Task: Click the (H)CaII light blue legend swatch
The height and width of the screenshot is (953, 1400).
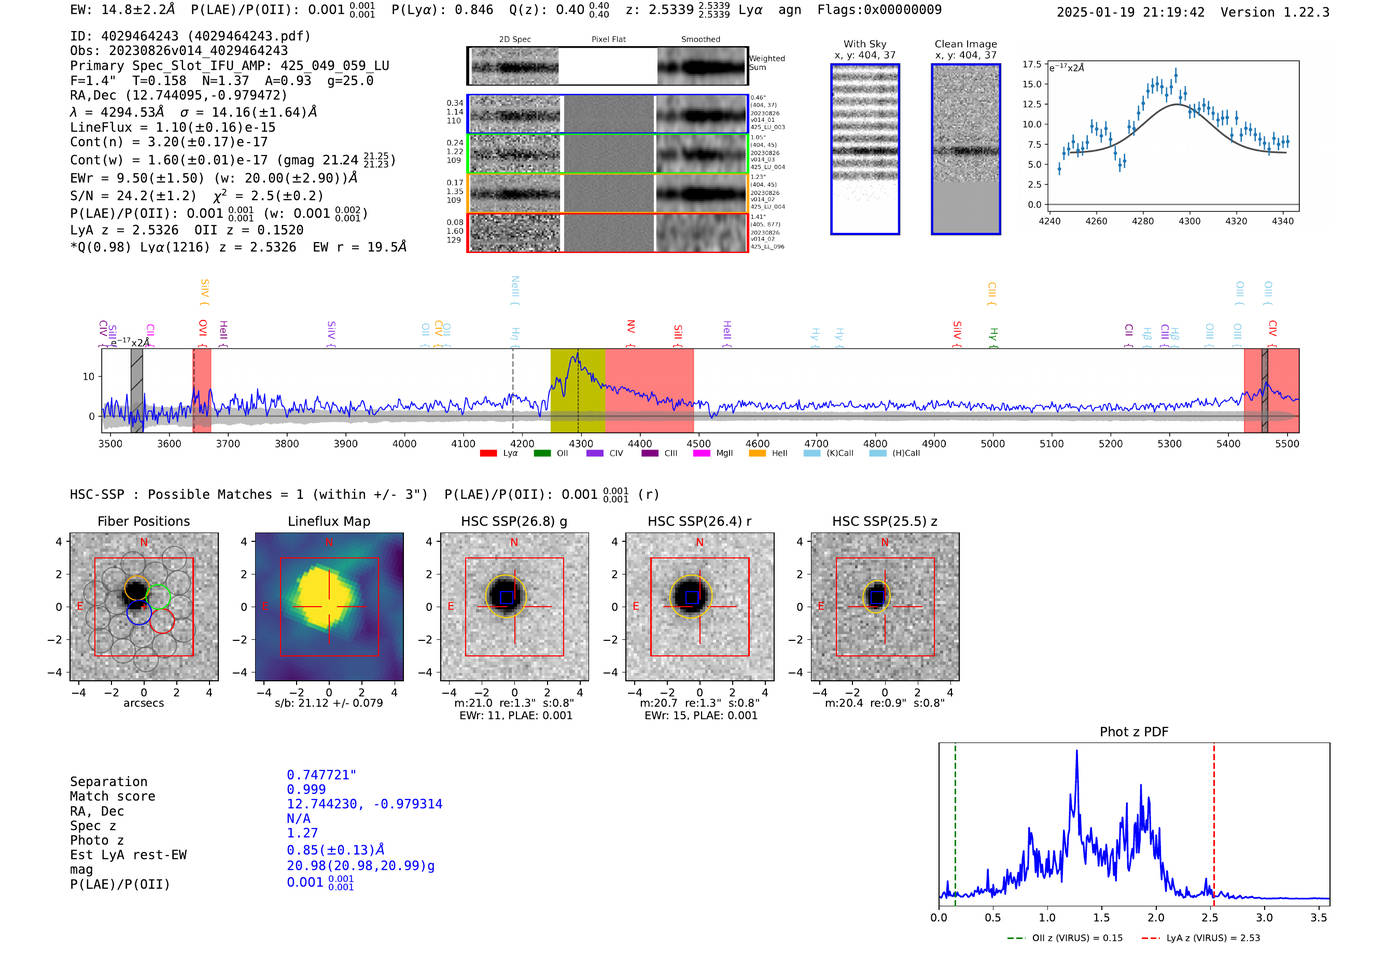Action: [877, 454]
